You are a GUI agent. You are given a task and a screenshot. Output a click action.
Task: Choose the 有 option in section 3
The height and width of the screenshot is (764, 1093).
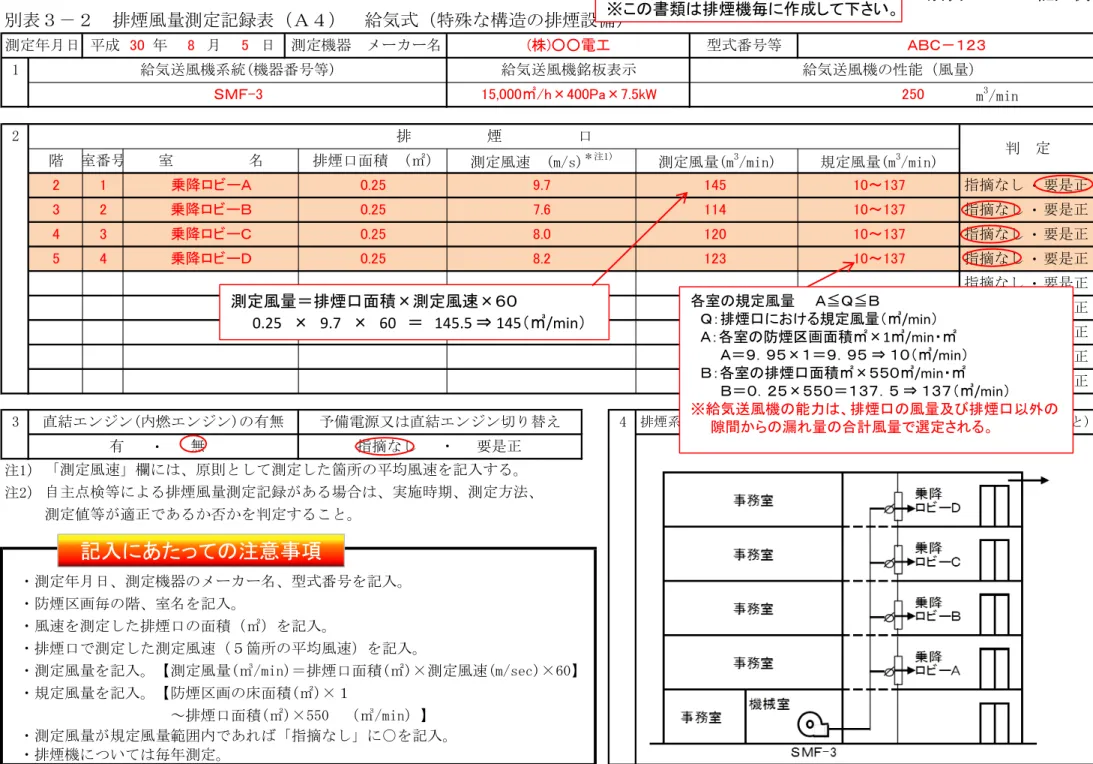pyautogui.click(x=116, y=445)
